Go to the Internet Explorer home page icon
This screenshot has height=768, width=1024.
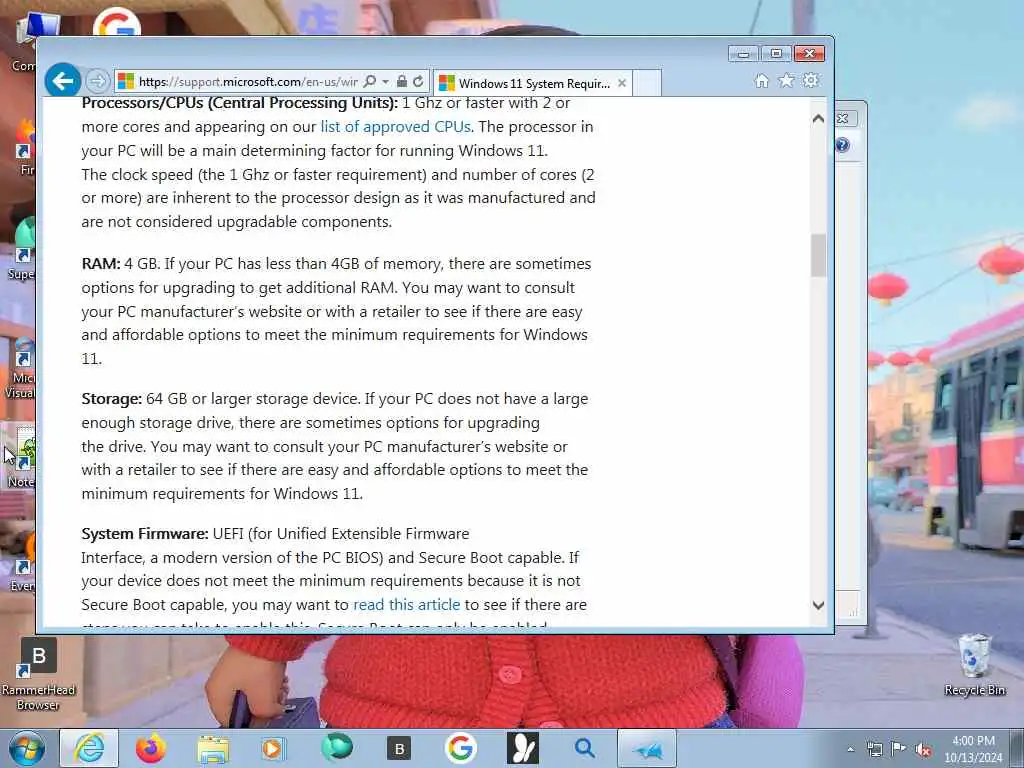(761, 80)
